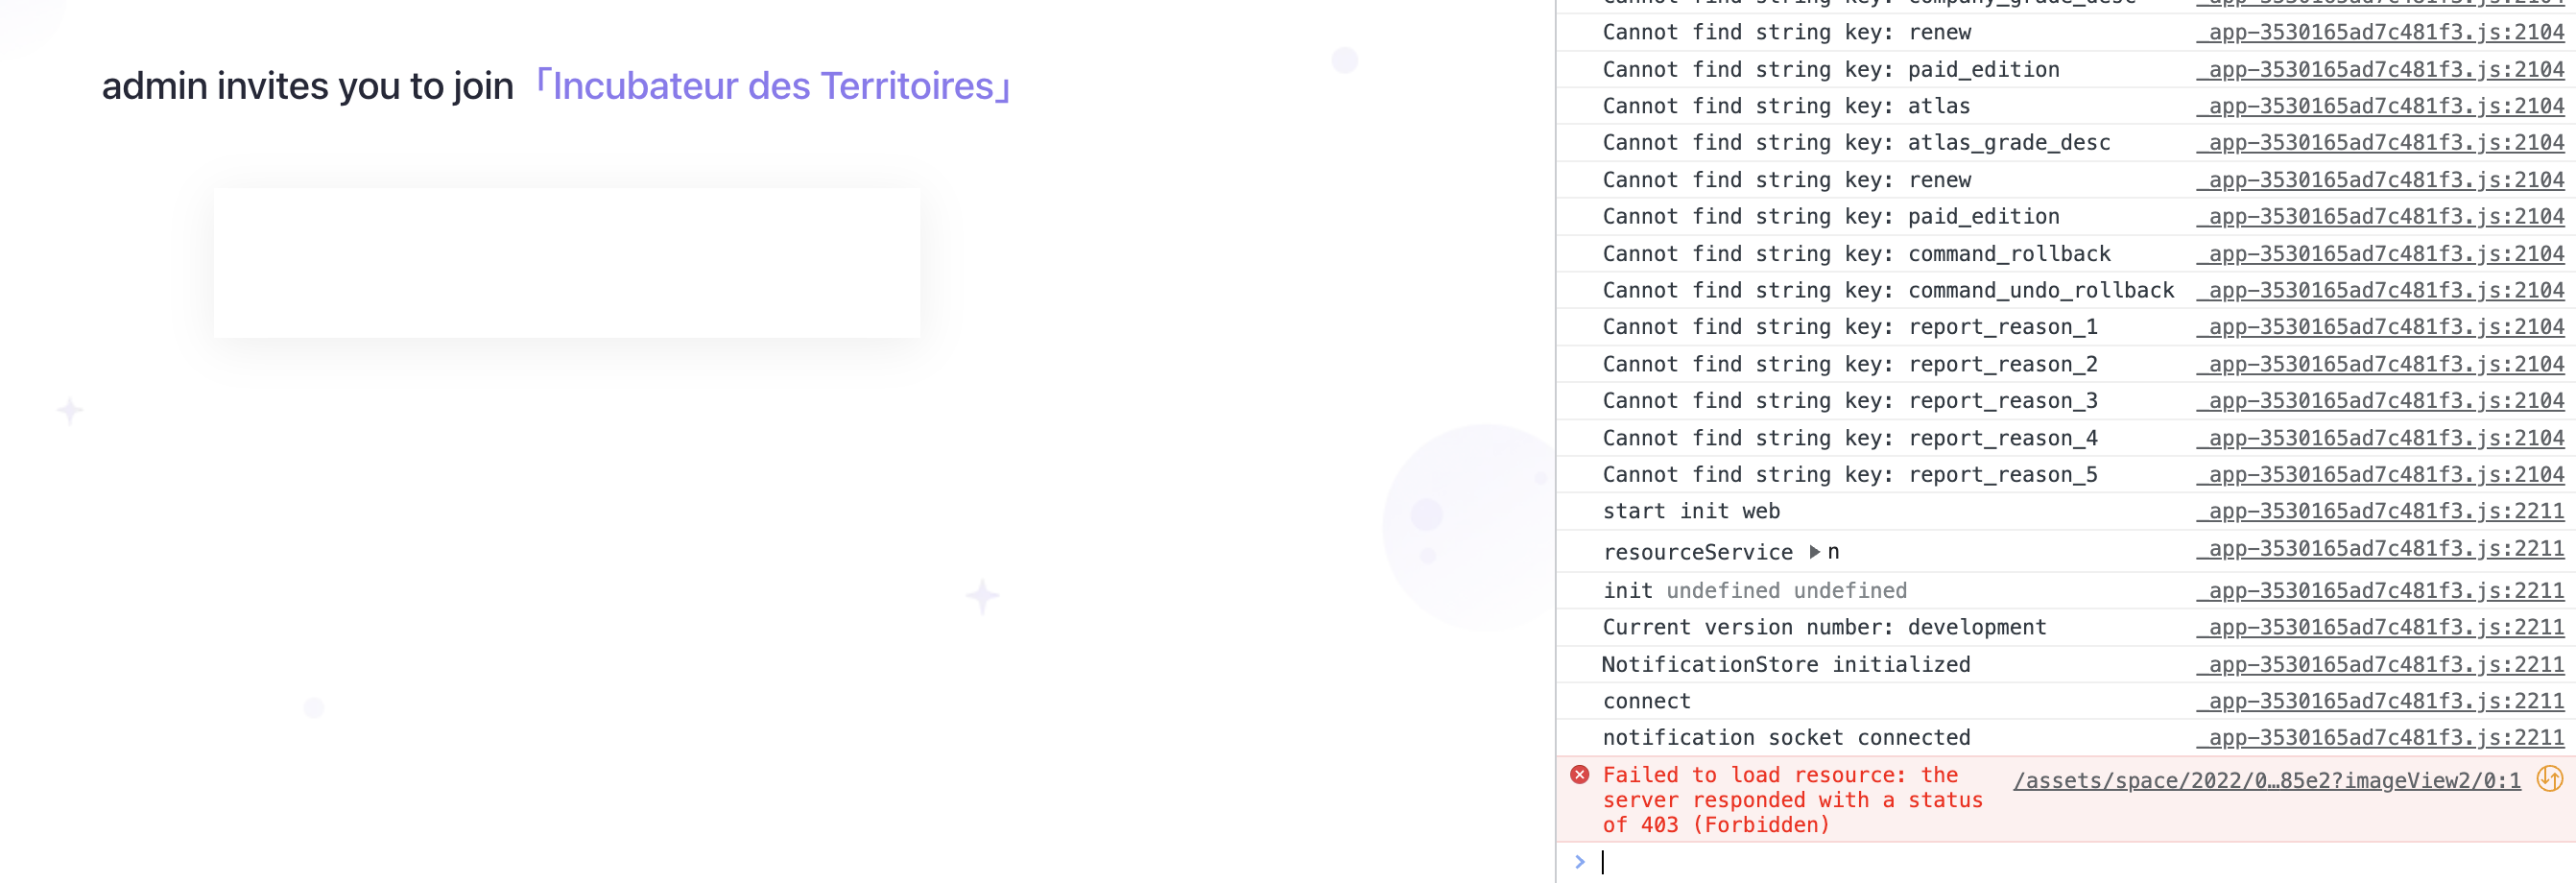Open source link for atlas_grade_desc message
The width and height of the screenshot is (2576, 883).
coord(2380,143)
